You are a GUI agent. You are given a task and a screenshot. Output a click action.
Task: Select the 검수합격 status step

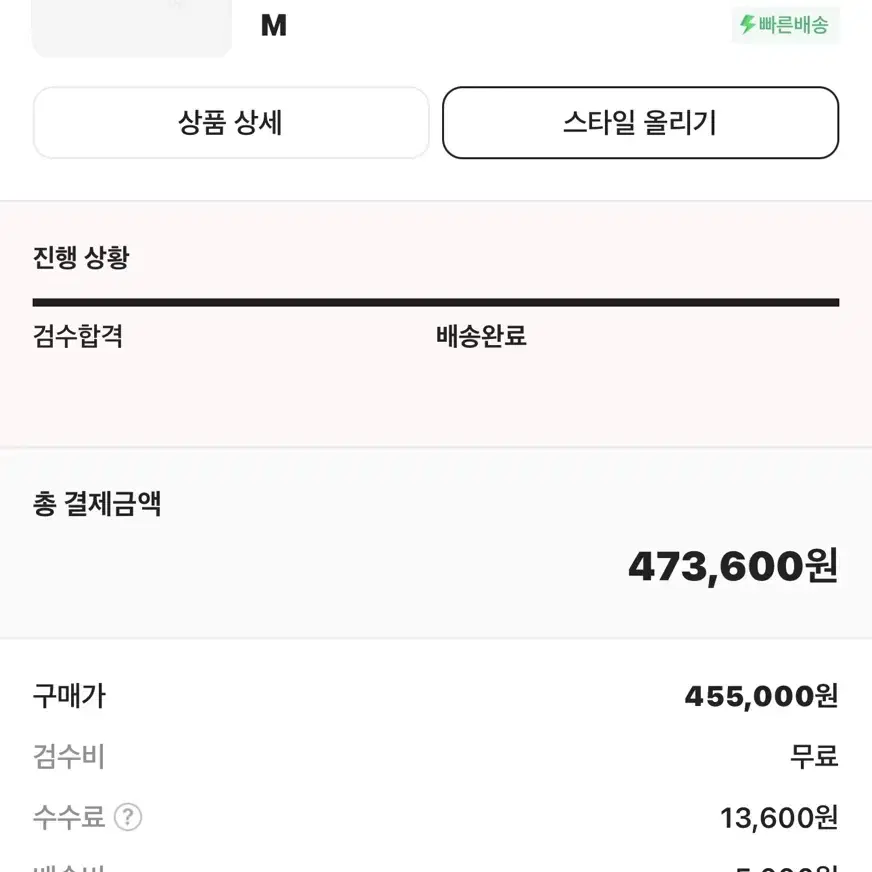[x=78, y=336]
